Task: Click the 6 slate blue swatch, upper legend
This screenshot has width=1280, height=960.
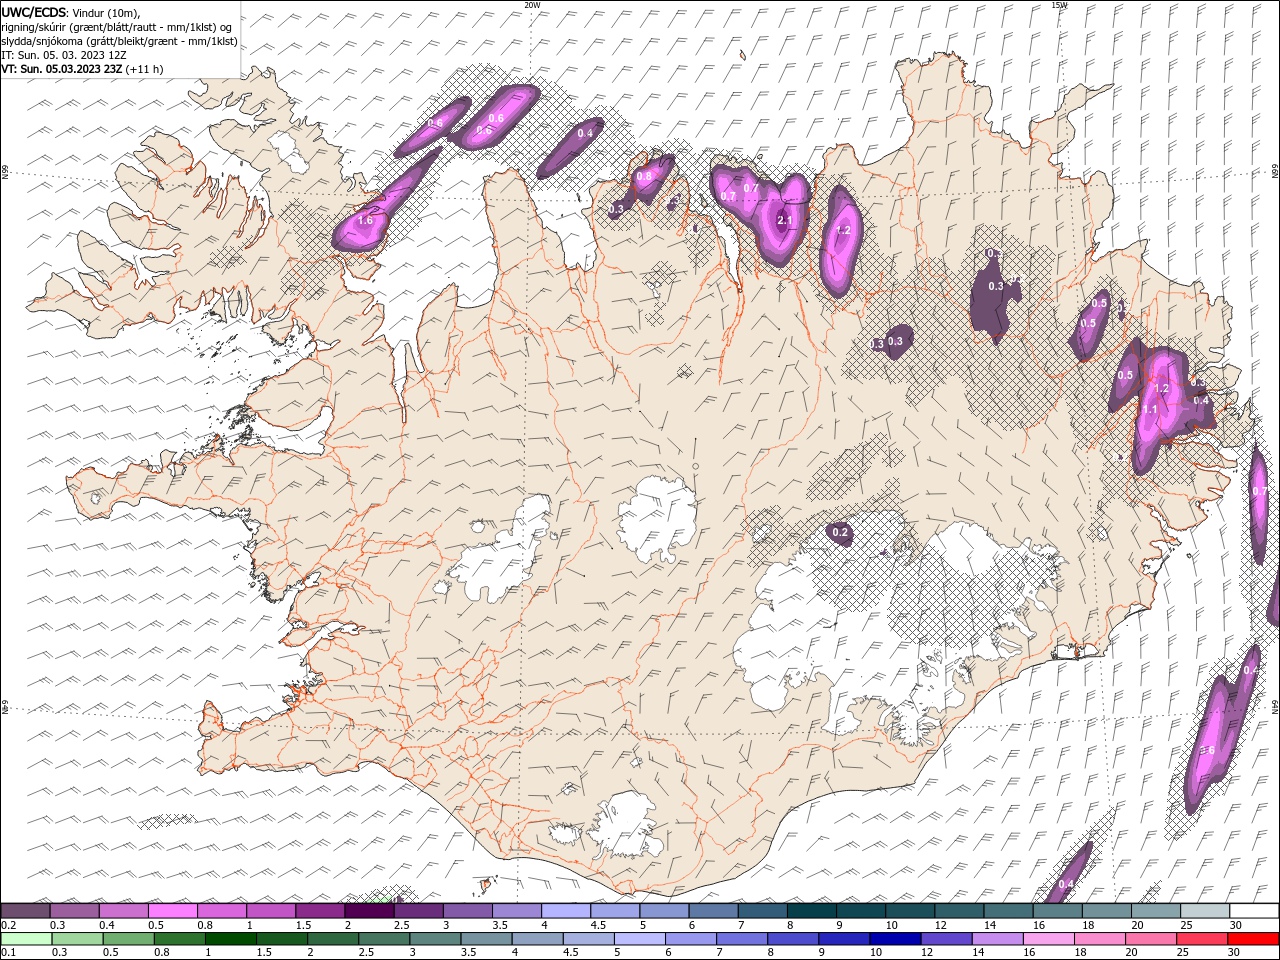Action: (x=712, y=911)
